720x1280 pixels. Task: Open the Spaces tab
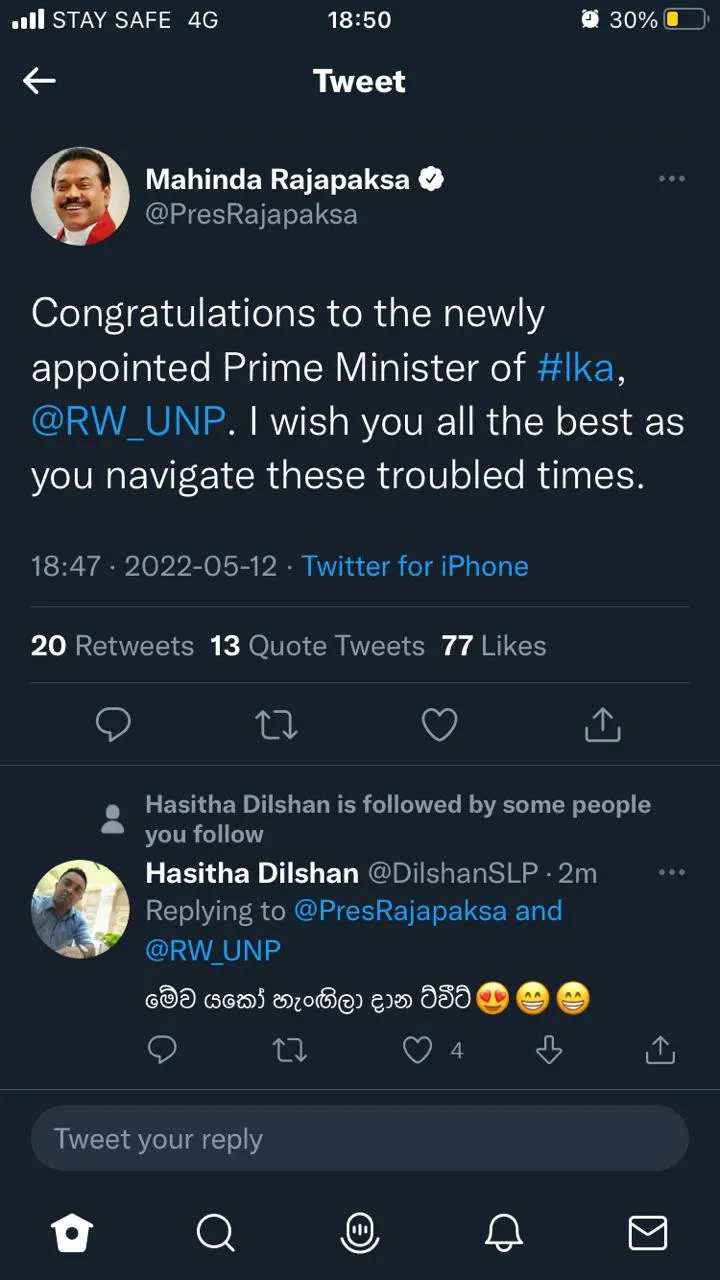(x=359, y=1233)
